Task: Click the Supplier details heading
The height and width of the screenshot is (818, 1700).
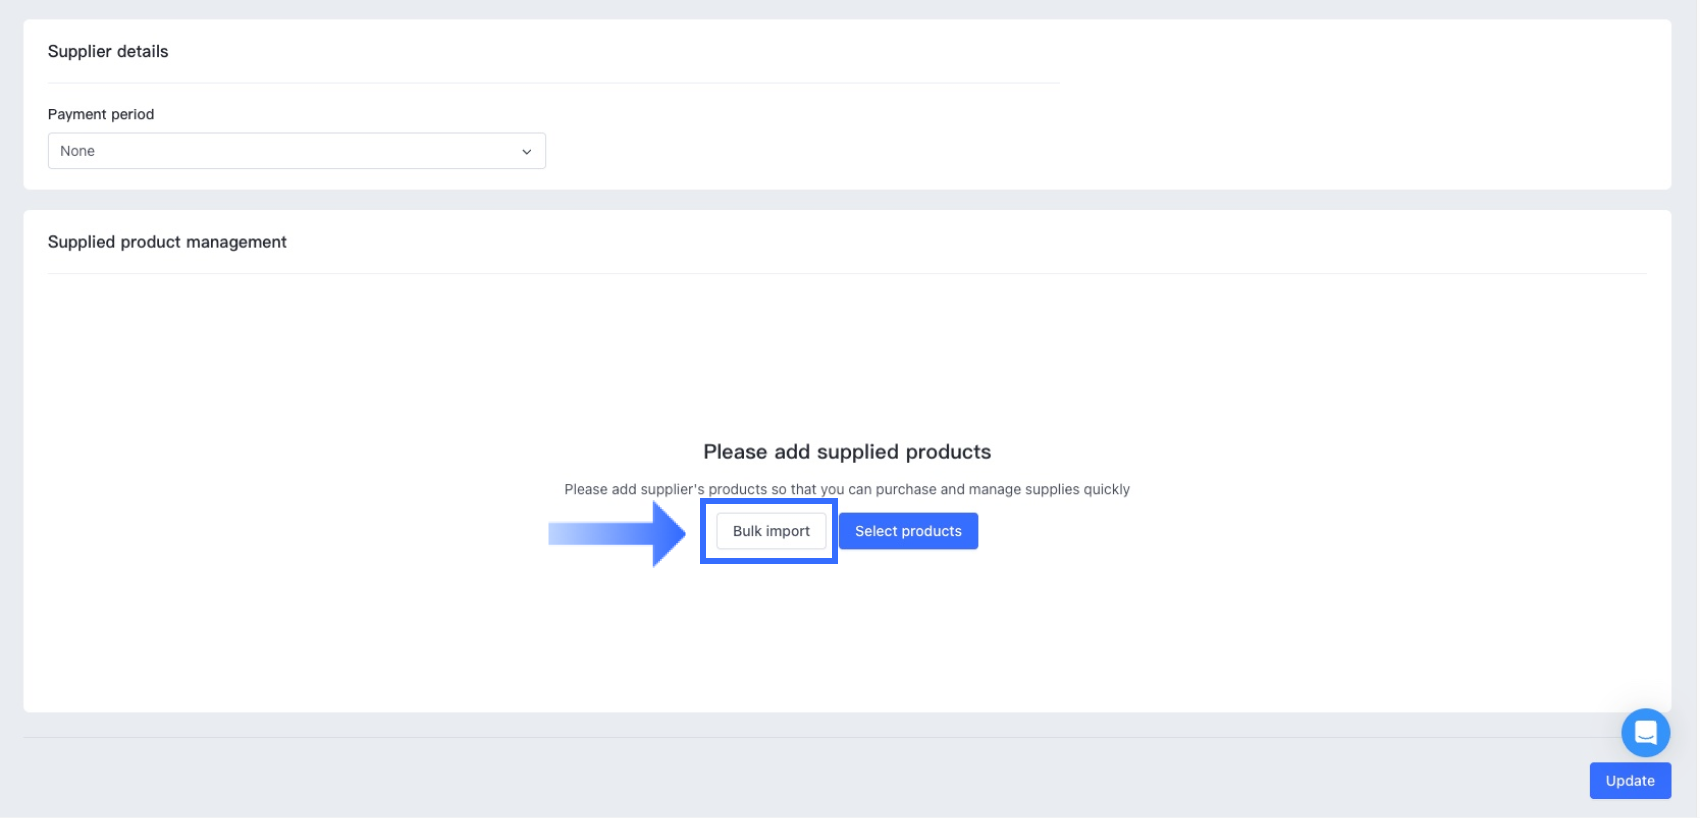Action: [108, 52]
